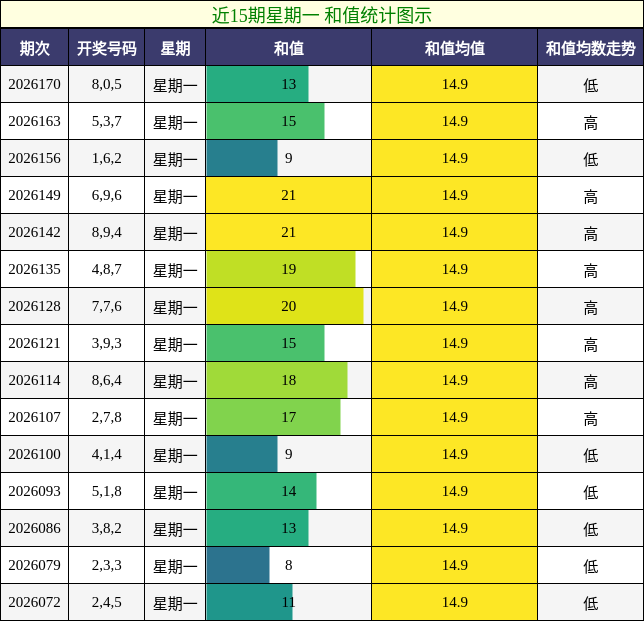Click winning numbers 3,8,2
The height and width of the screenshot is (621, 644).
click(107, 528)
